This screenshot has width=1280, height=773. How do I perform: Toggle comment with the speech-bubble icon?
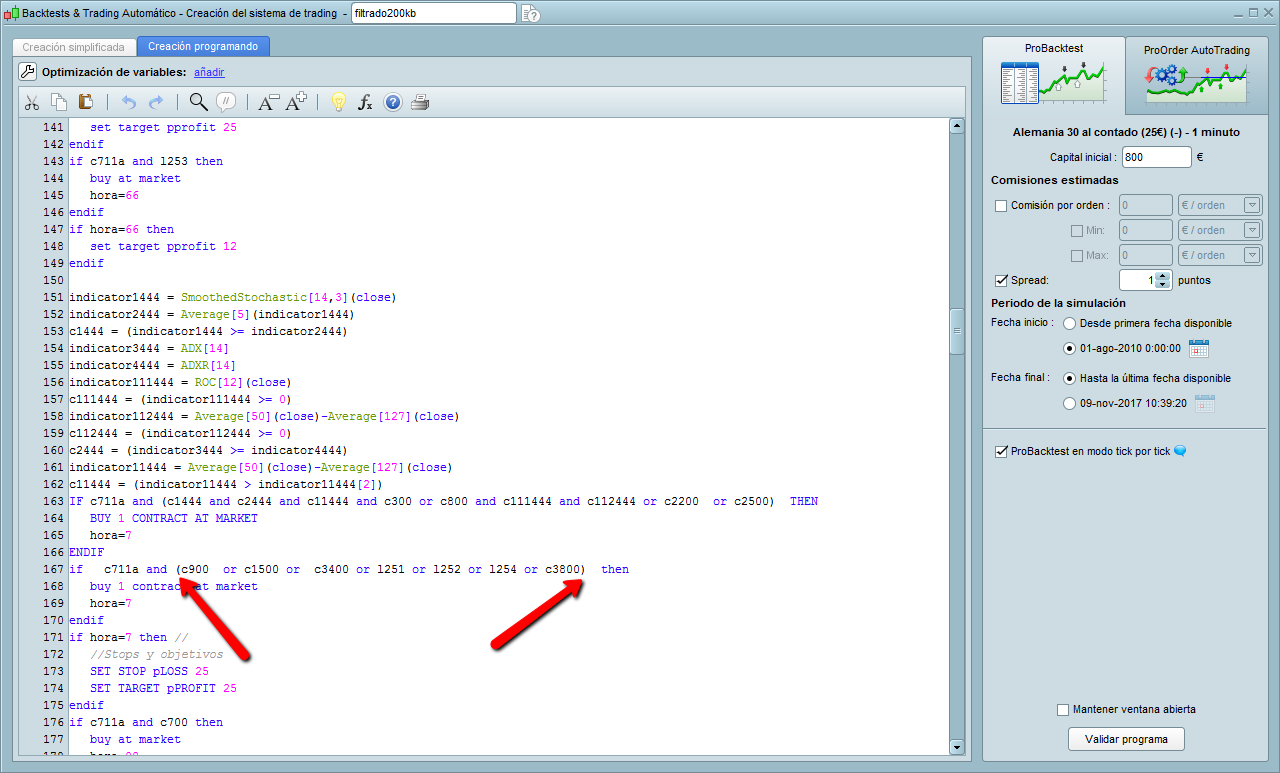coord(226,102)
